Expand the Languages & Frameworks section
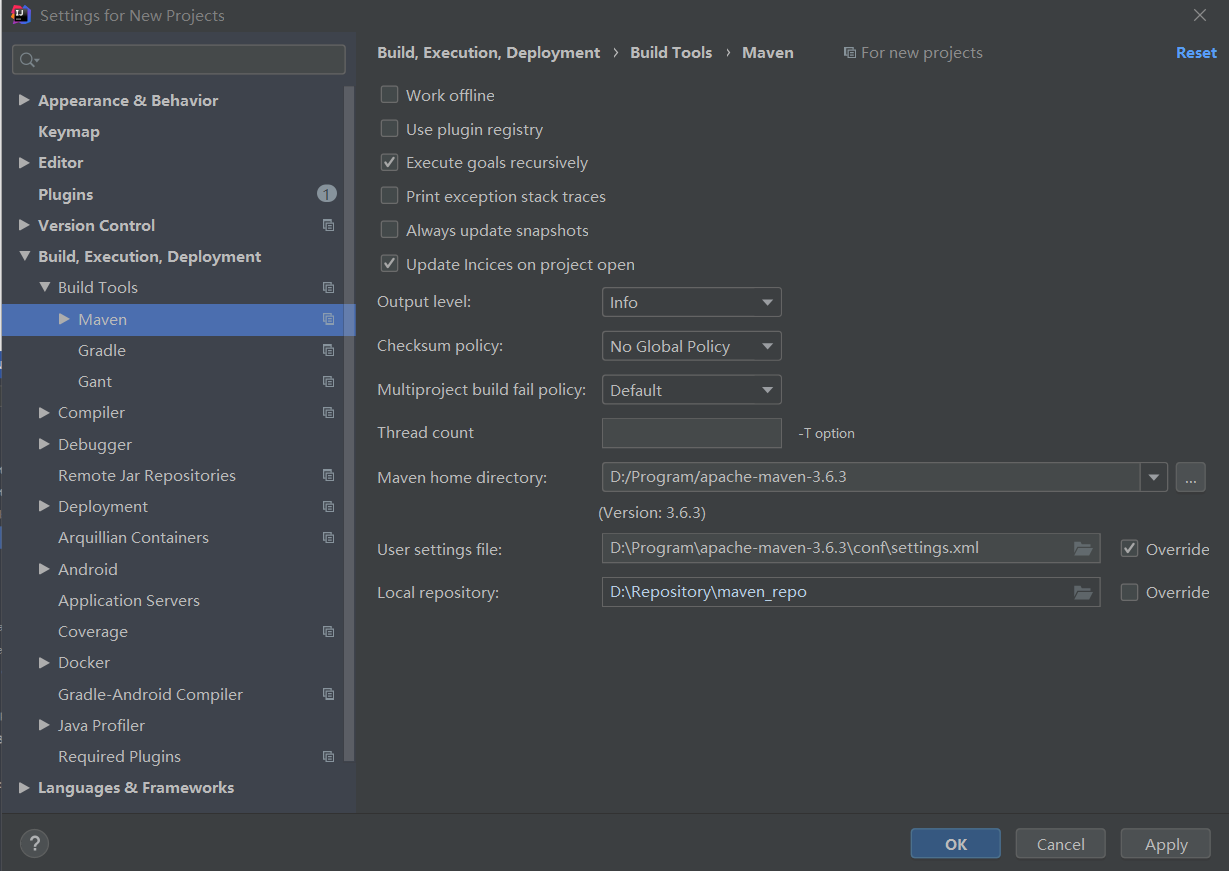 24,787
